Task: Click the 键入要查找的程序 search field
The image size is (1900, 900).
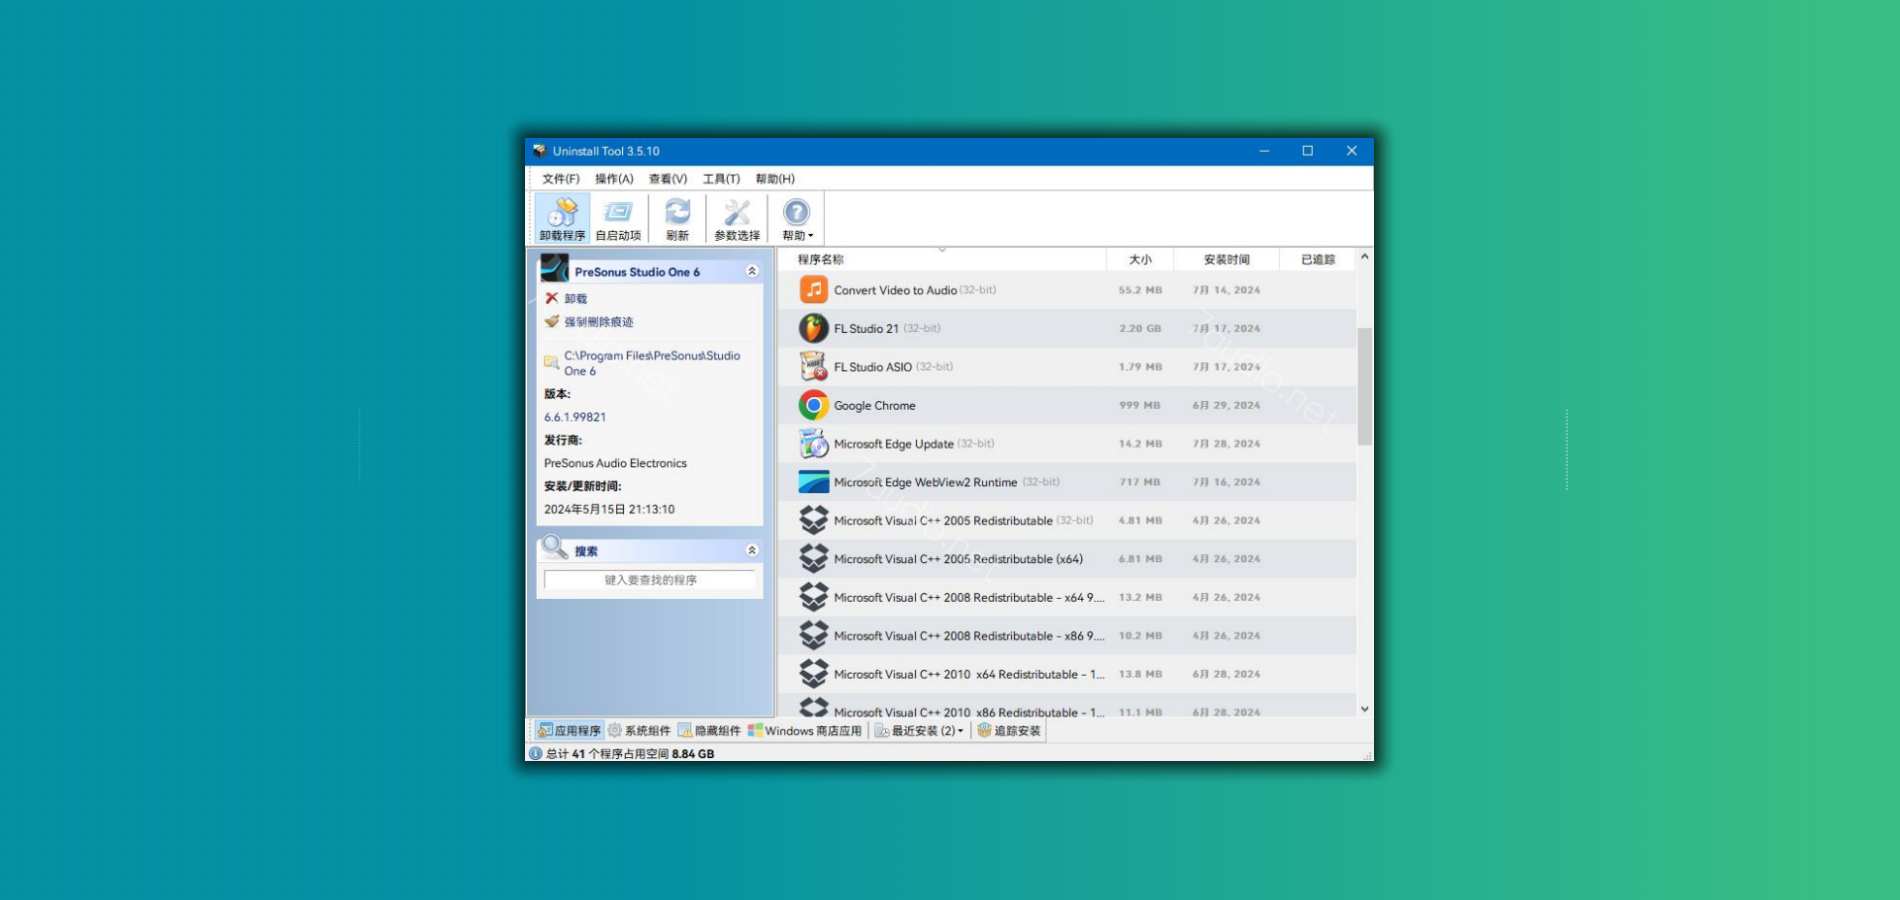Action: [x=650, y=580]
